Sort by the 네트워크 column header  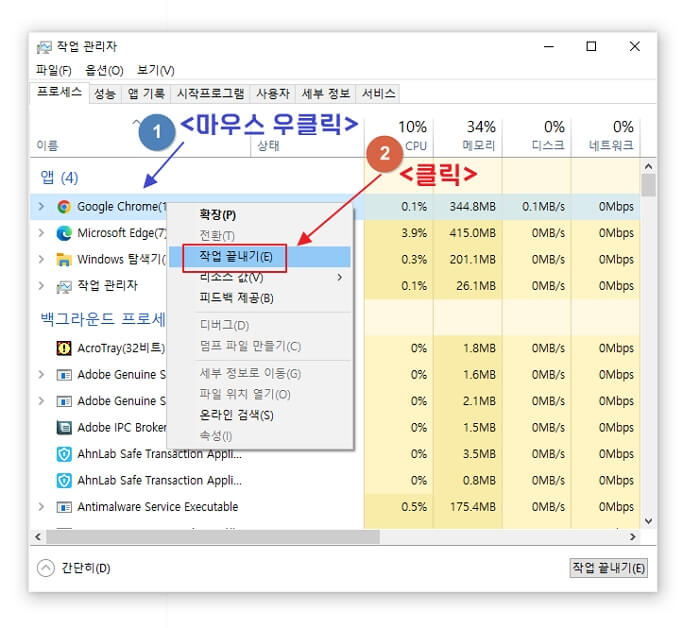point(606,136)
